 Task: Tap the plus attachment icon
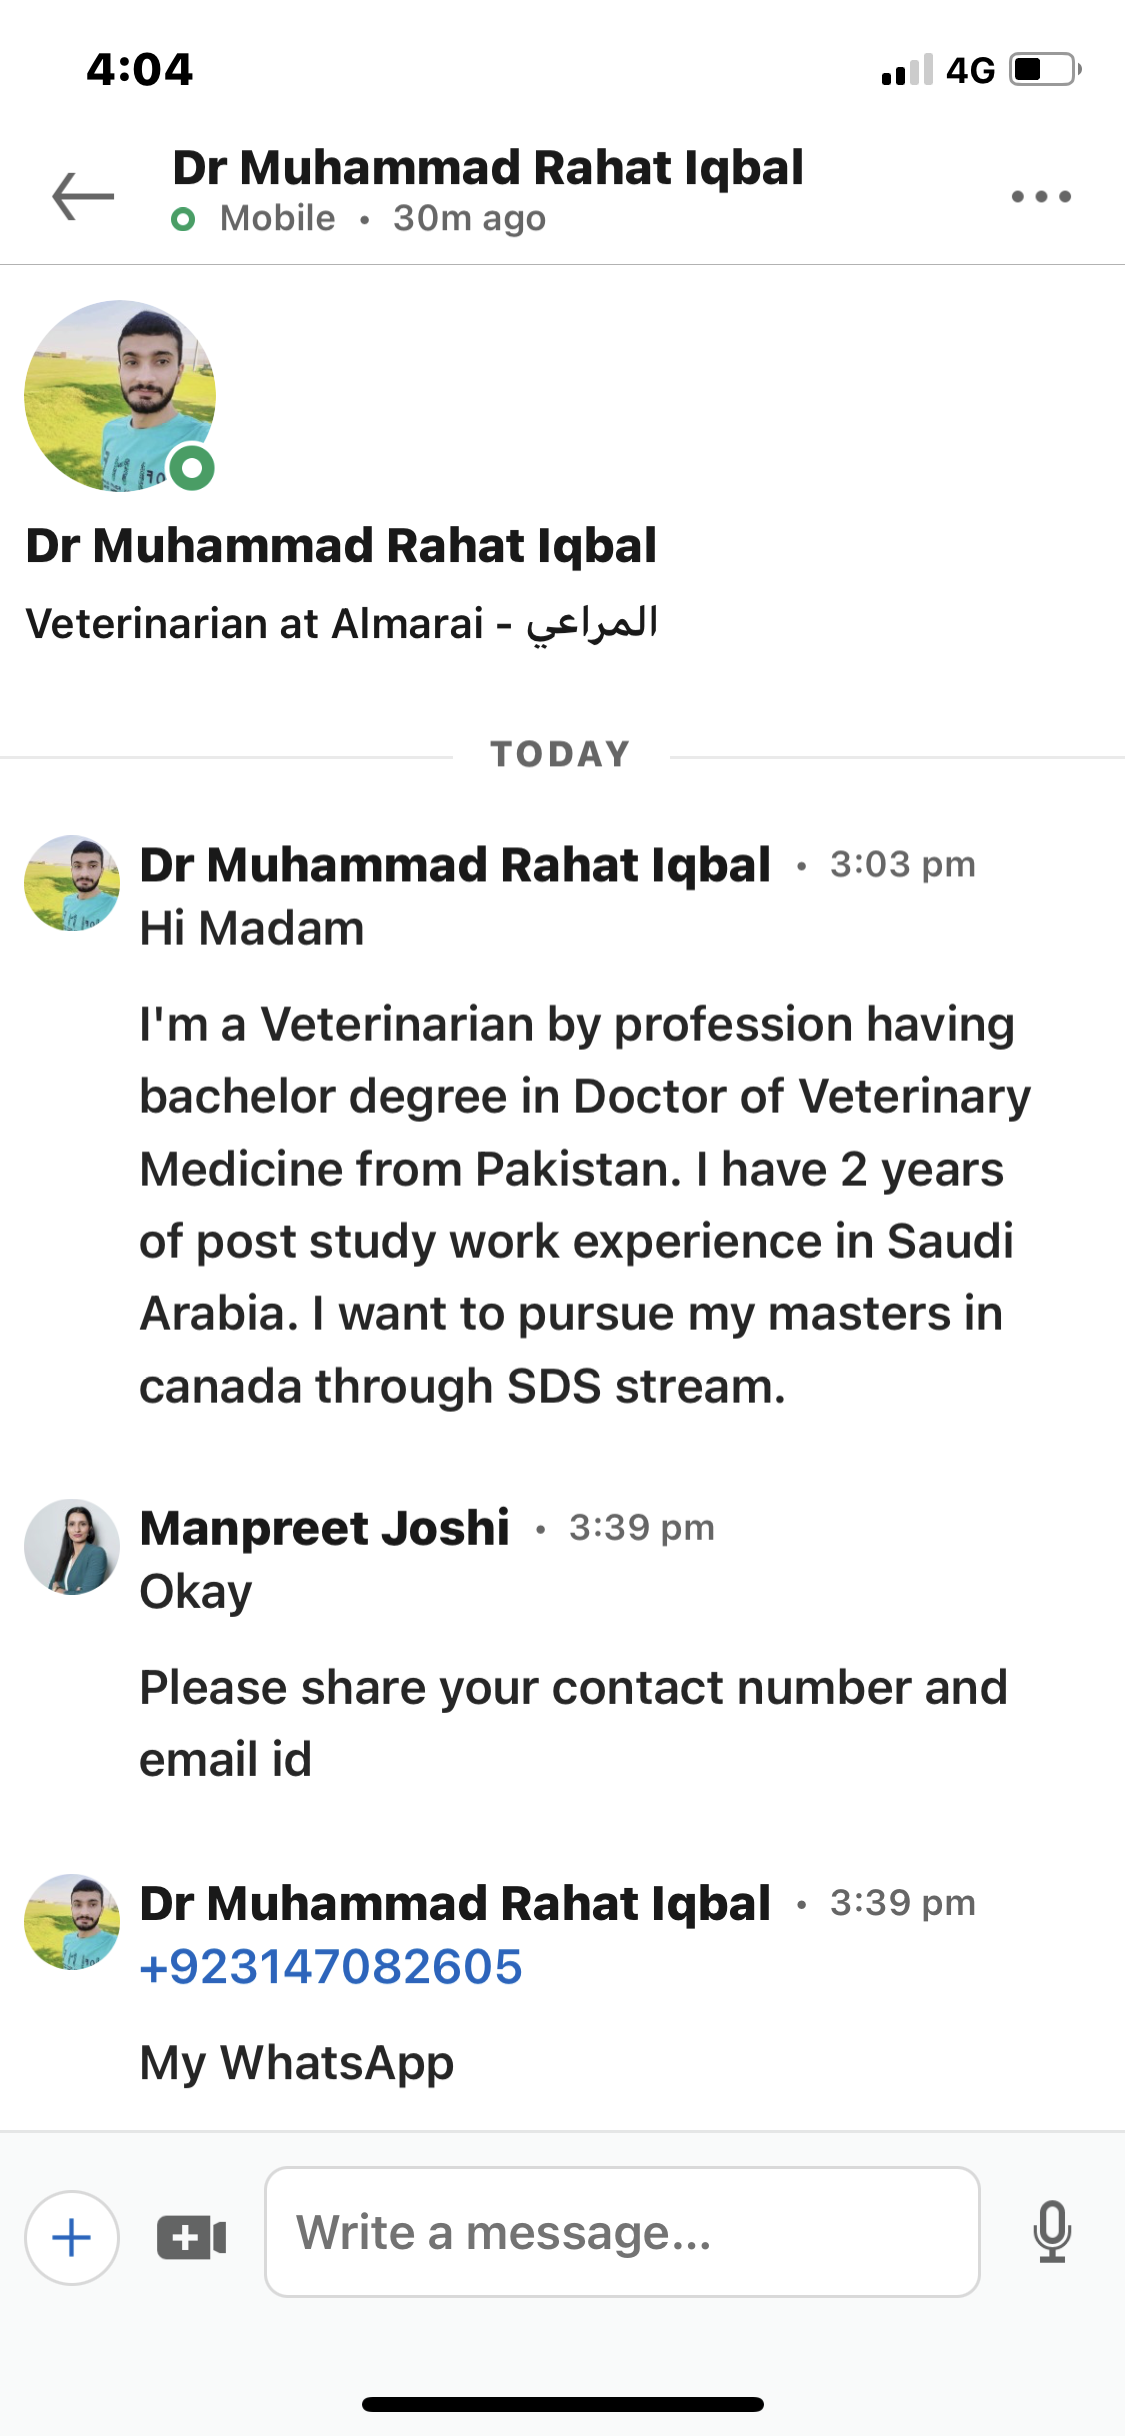[72, 2237]
